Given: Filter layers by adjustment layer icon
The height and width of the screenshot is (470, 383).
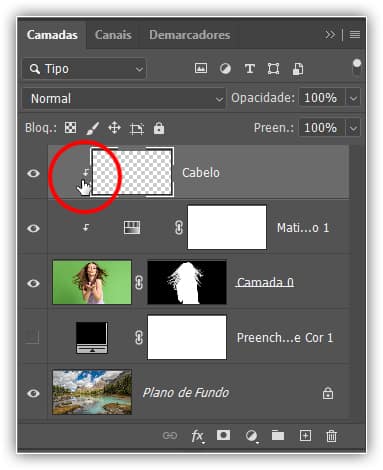Looking at the screenshot, I should (225, 69).
